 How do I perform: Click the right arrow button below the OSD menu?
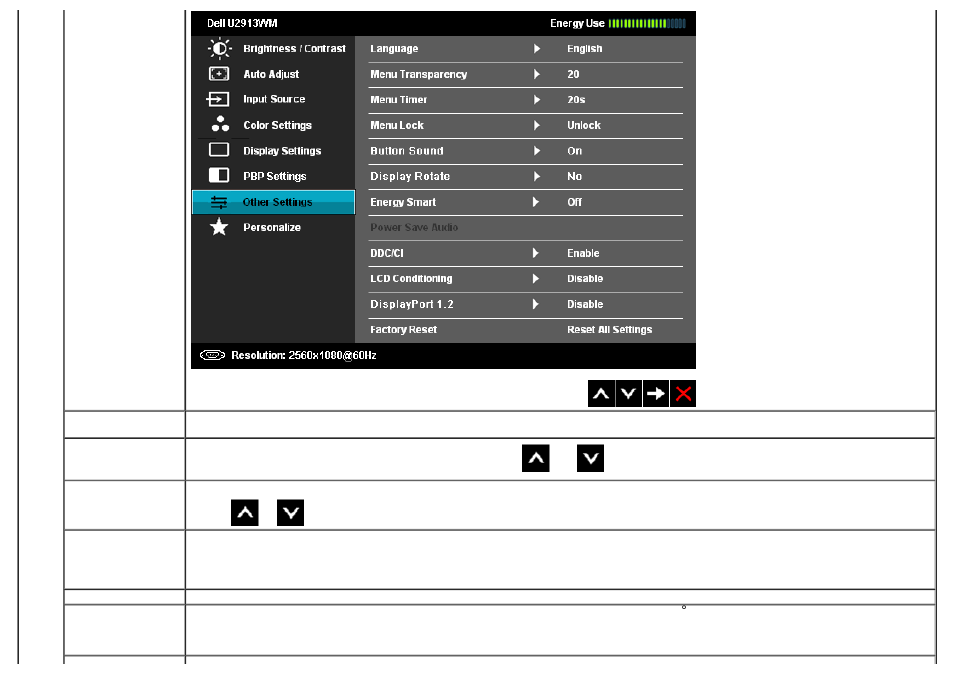[656, 394]
